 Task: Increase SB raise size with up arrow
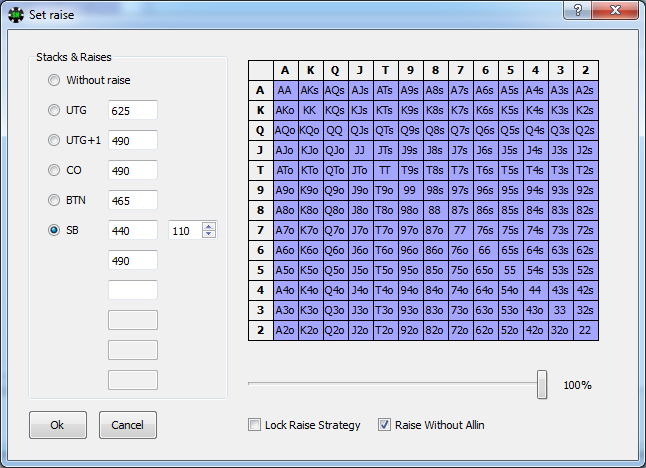pos(208,226)
